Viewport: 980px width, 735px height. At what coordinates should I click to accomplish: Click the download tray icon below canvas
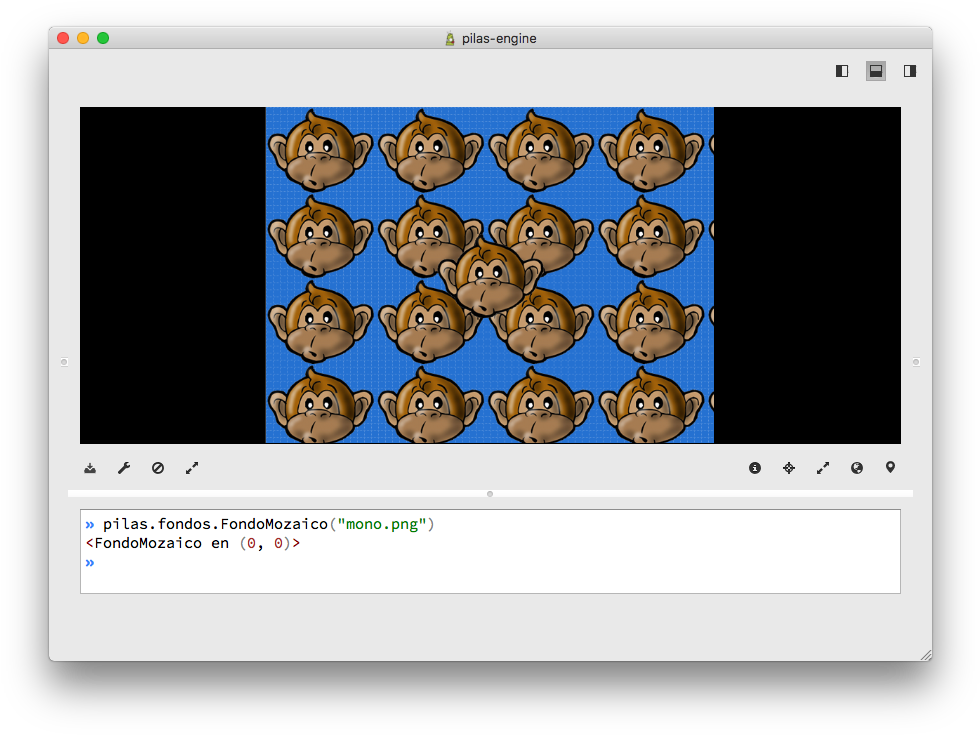tap(90, 468)
